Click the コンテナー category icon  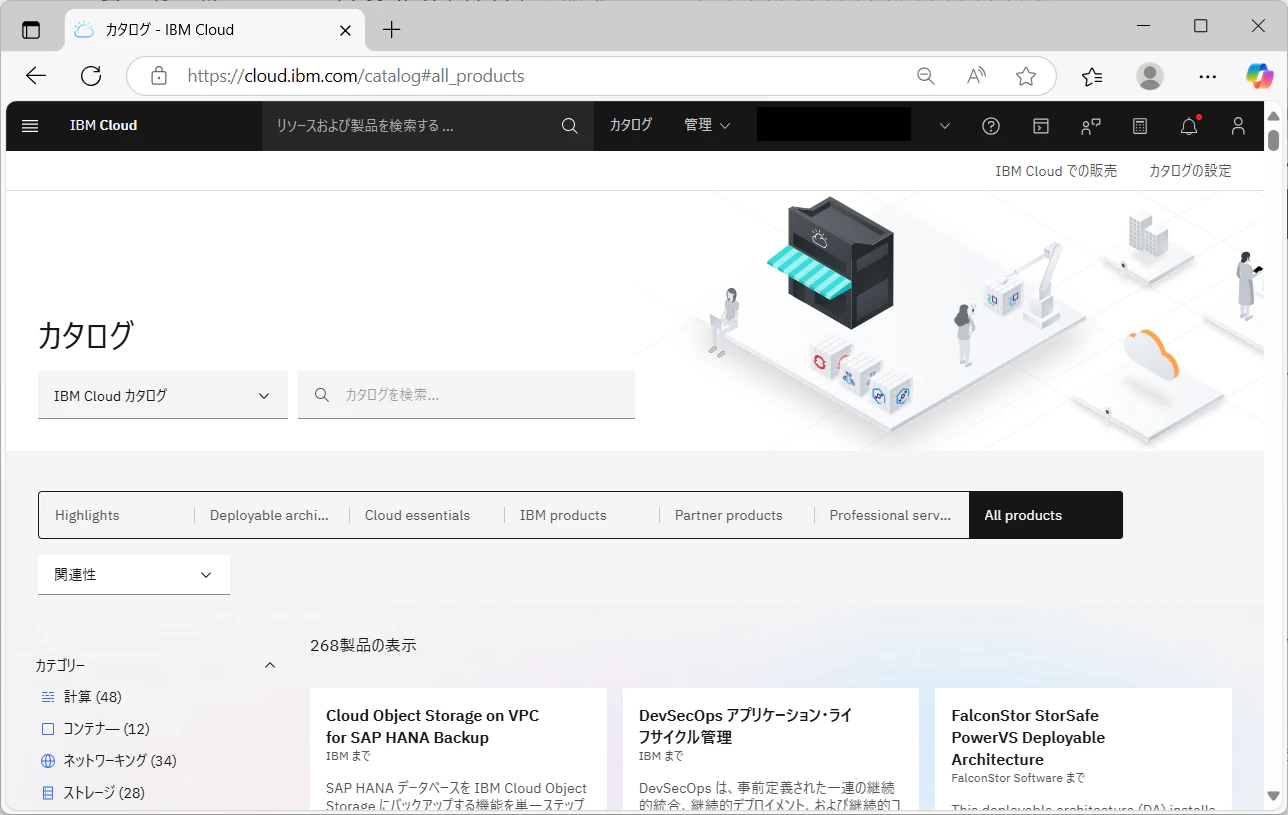[x=48, y=729]
